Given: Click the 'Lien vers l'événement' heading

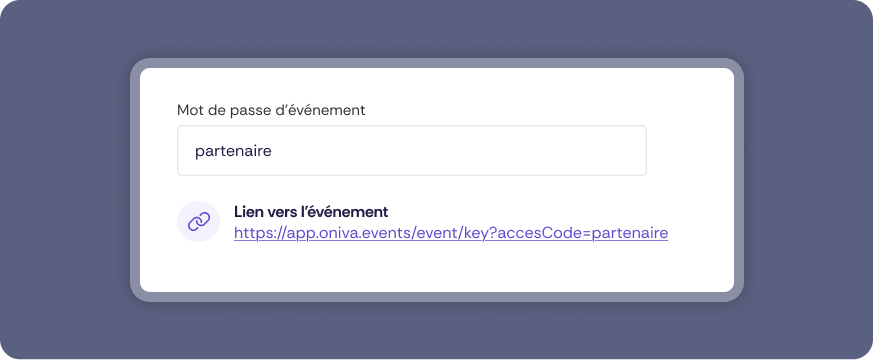Looking at the screenshot, I should coord(311,212).
